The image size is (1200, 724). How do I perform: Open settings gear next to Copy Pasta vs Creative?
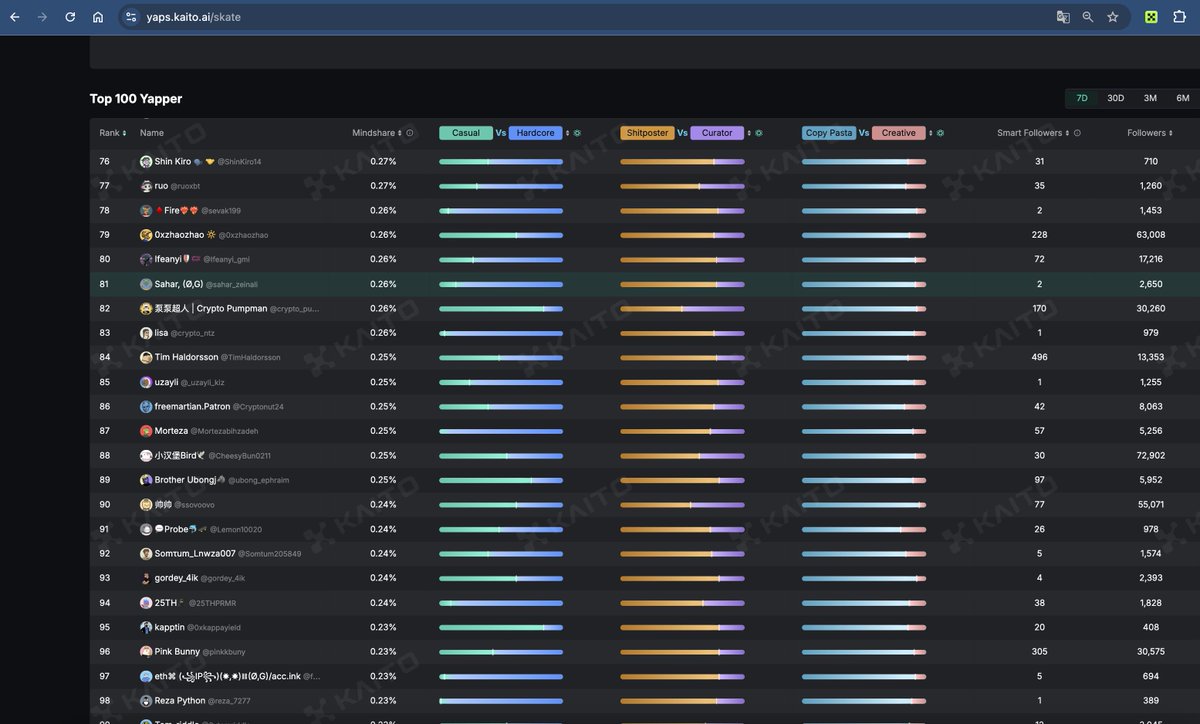940,133
